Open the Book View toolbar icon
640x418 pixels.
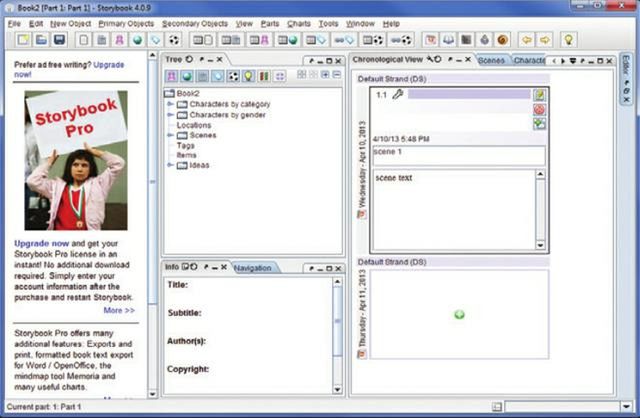(x=449, y=40)
